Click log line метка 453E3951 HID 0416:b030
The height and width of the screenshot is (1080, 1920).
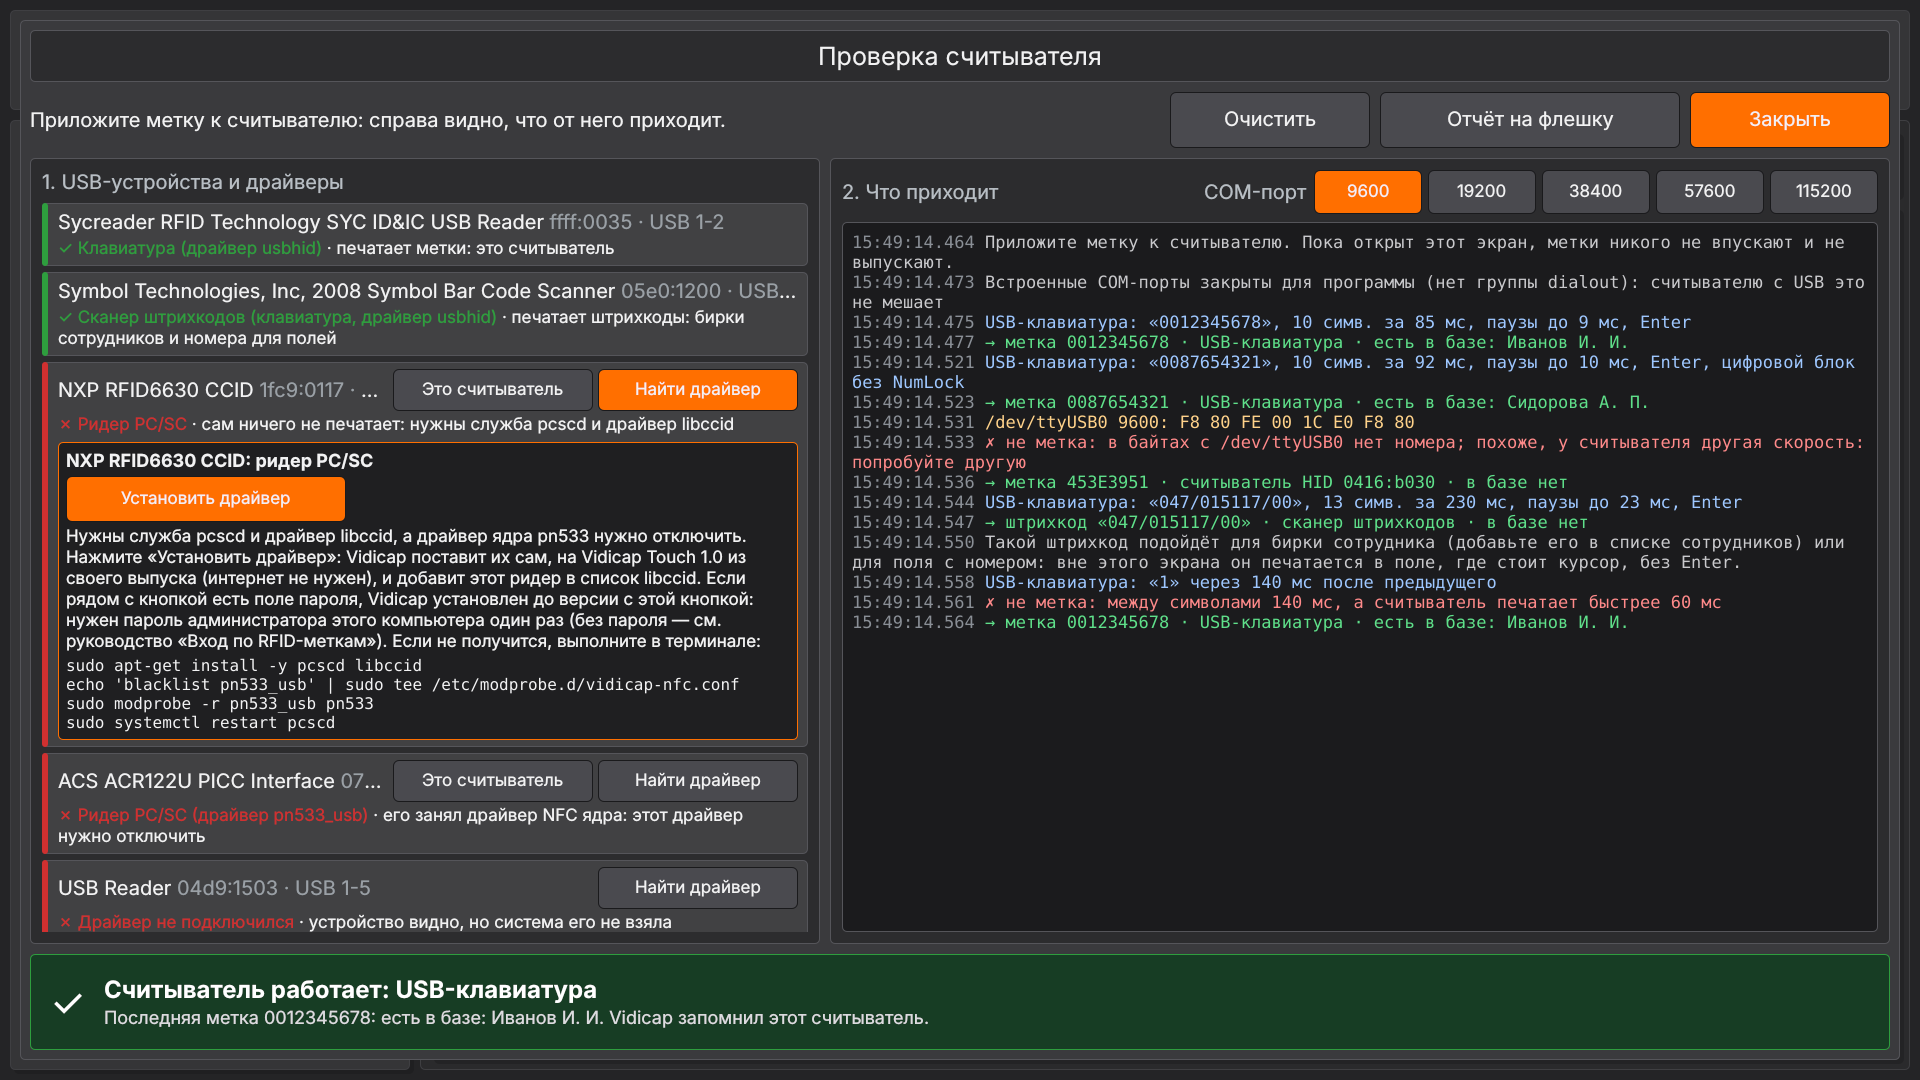coord(1209,483)
